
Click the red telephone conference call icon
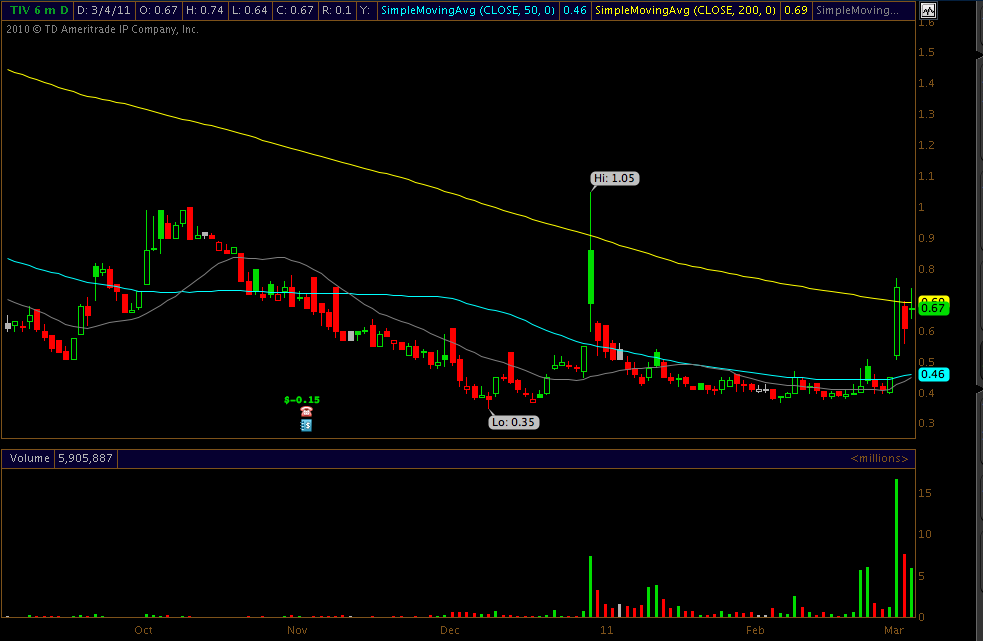[x=306, y=411]
